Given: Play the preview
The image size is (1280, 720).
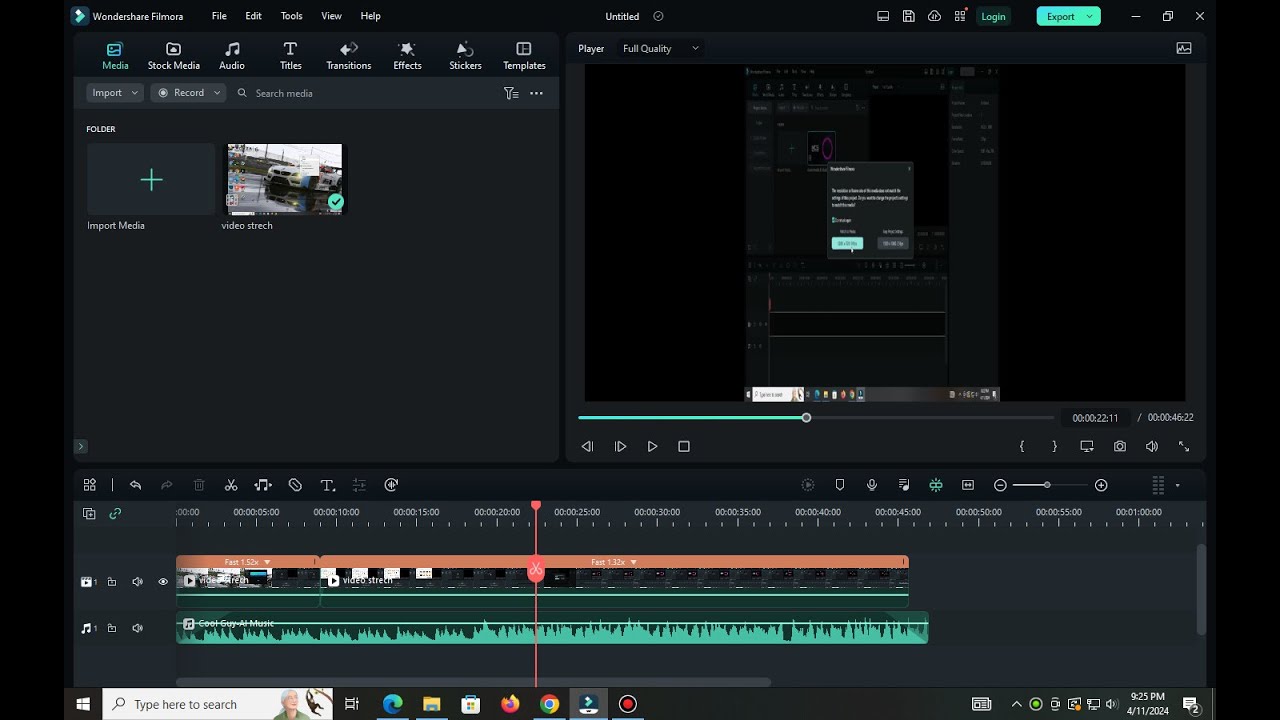Looking at the screenshot, I should coord(652,447).
